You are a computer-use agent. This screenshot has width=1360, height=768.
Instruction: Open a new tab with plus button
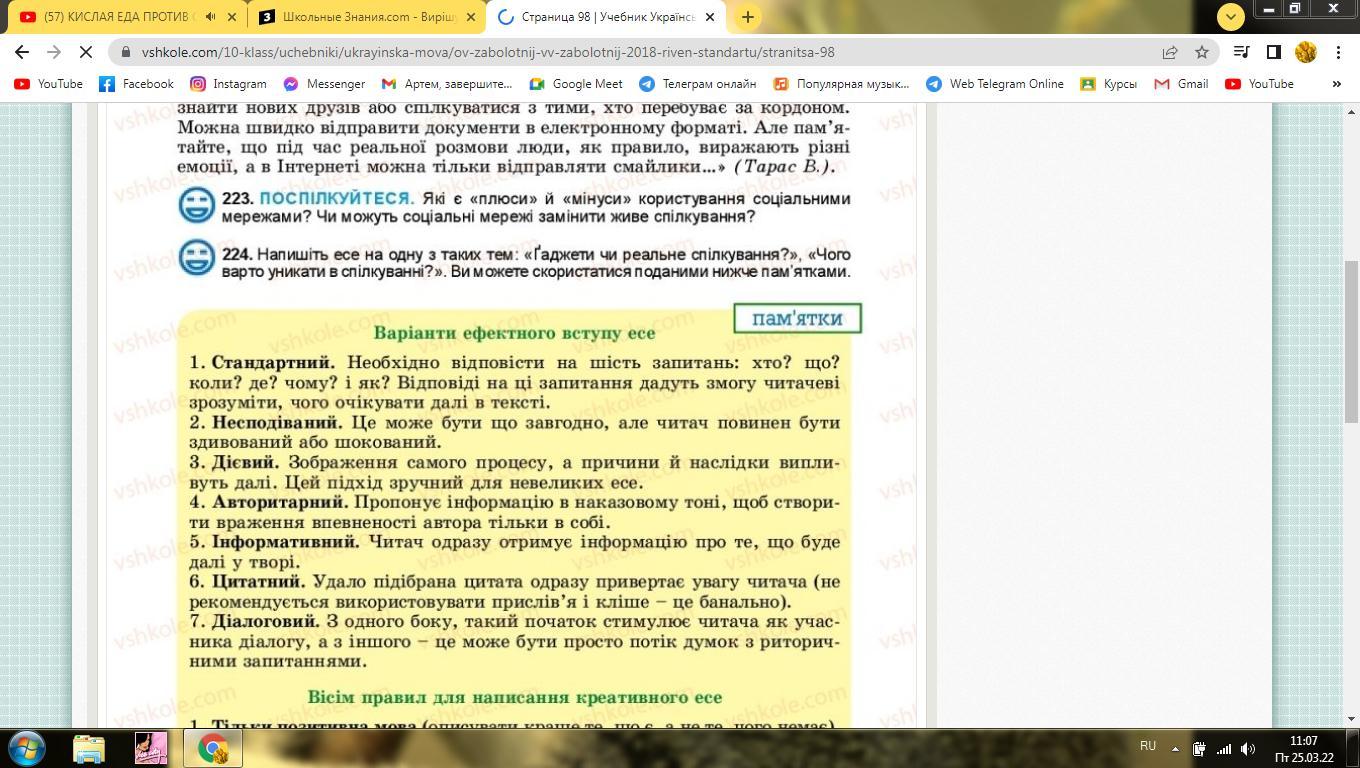coord(747,16)
